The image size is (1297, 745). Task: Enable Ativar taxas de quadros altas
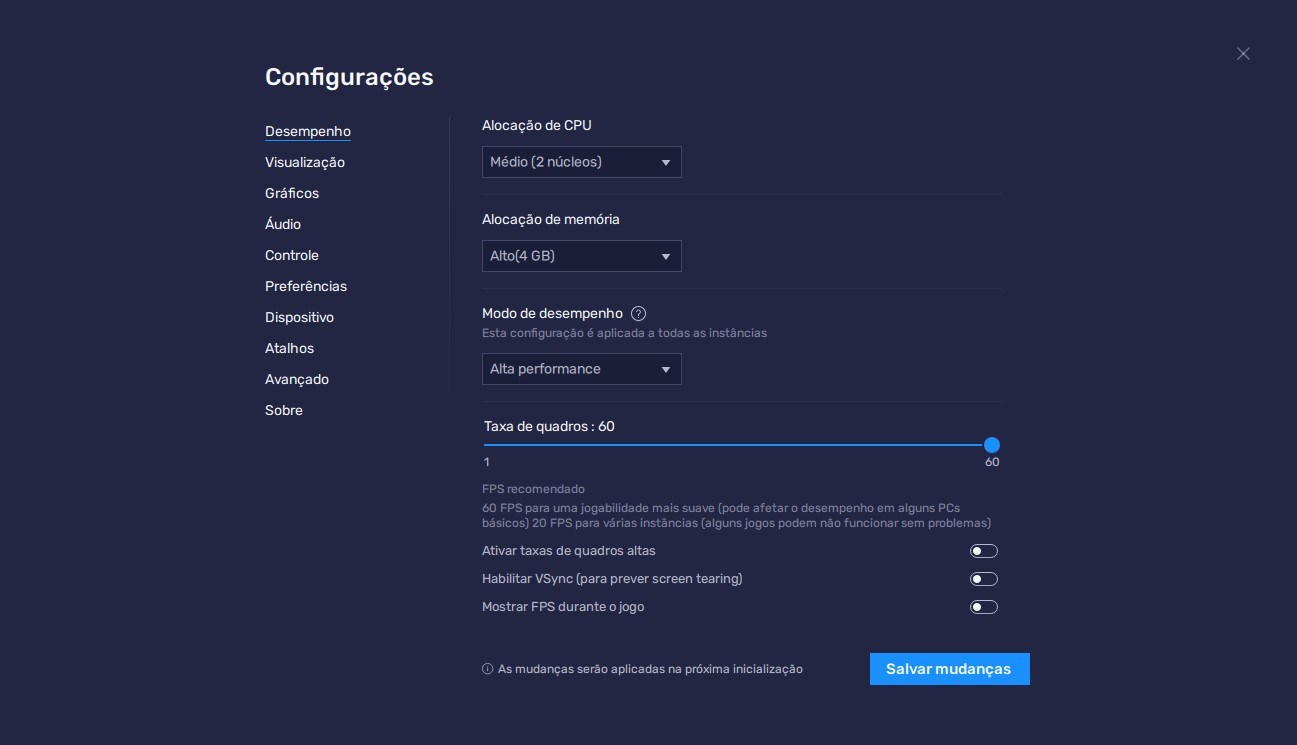pos(984,551)
